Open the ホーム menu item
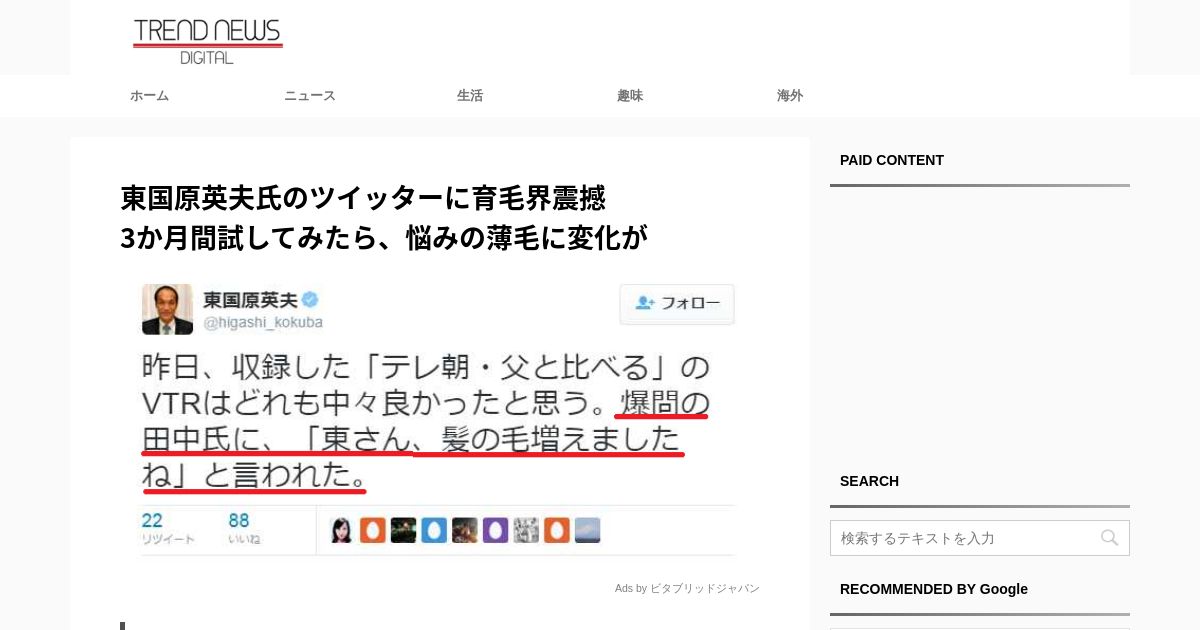This screenshot has height=630, width=1200. point(149,96)
